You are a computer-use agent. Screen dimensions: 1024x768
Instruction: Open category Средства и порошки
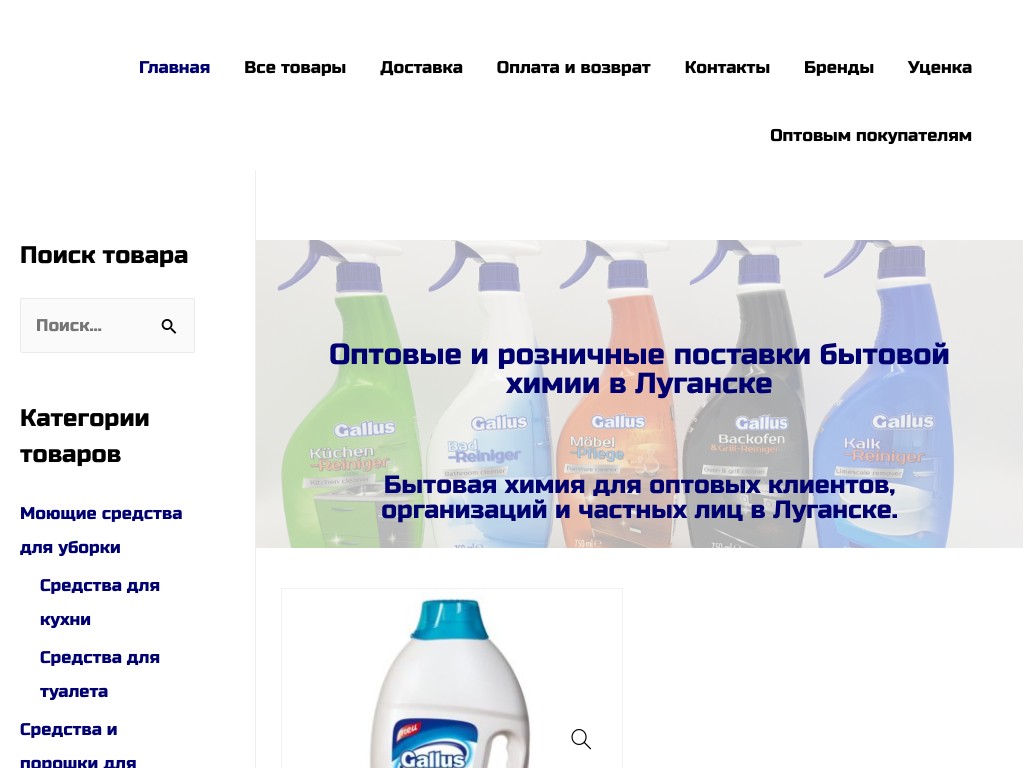click(x=78, y=744)
